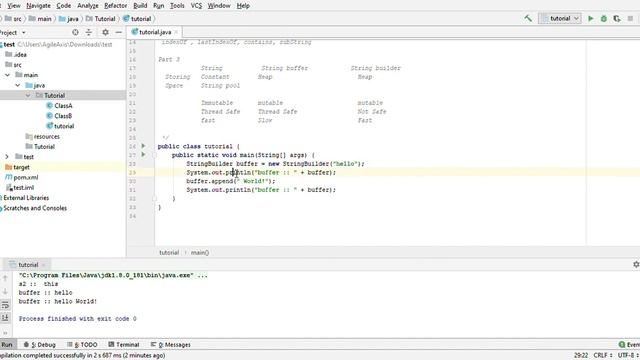Click CRLF line separator in status bar
Image resolution: width=640 pixels, height=360 pixels.
click(602, 355)
